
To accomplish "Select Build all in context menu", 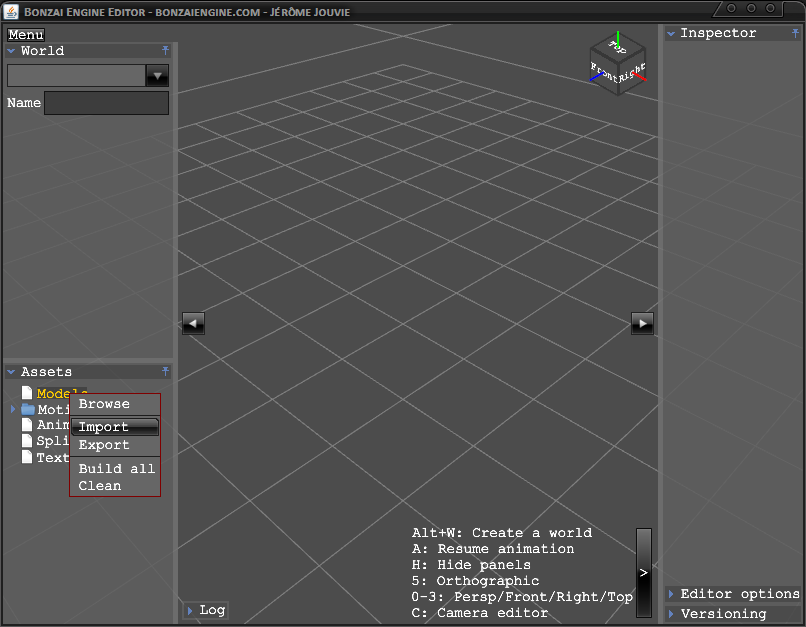I will (x=116, y=468).
